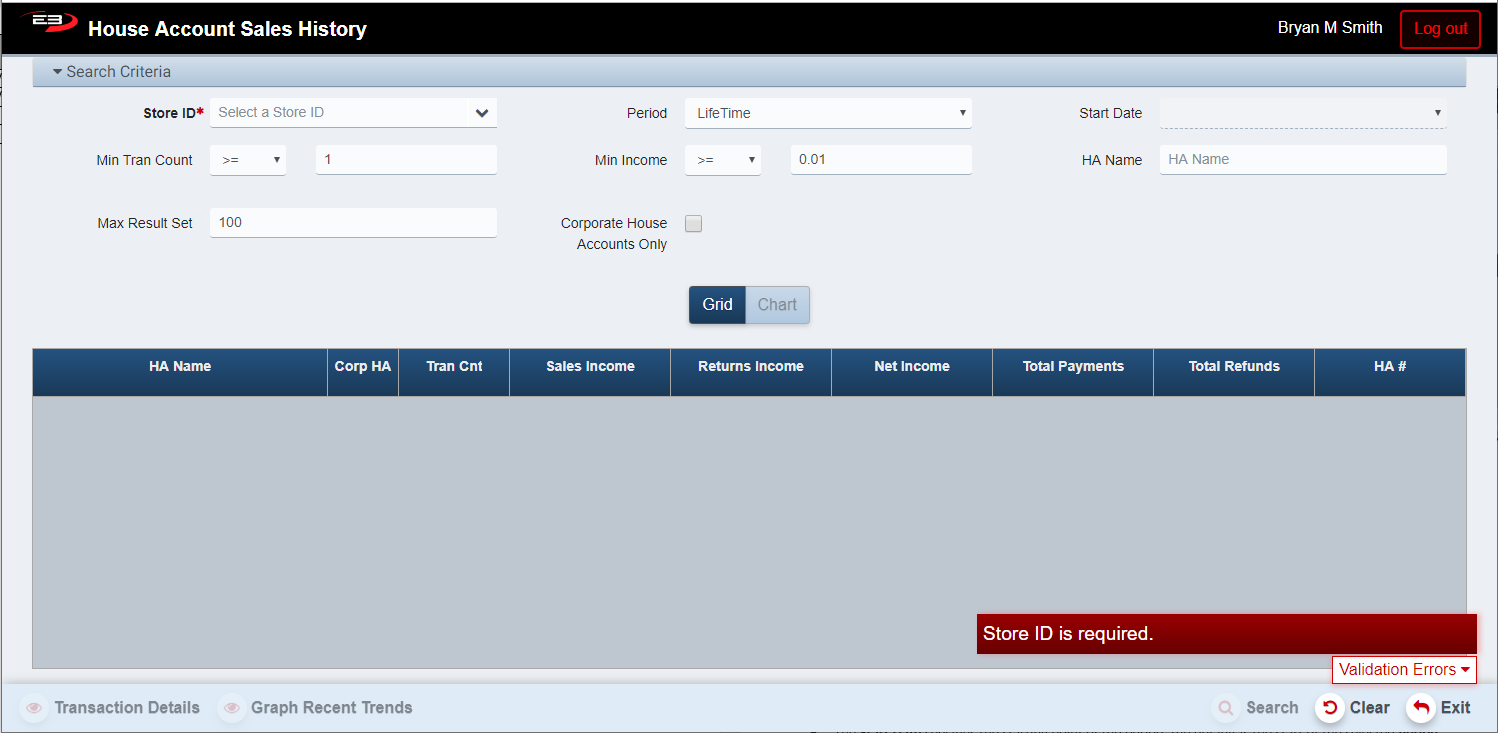The height and width of the screenshot is (733, 1498).
Task: Click into the HA Name field
Action: point(1302,160)
